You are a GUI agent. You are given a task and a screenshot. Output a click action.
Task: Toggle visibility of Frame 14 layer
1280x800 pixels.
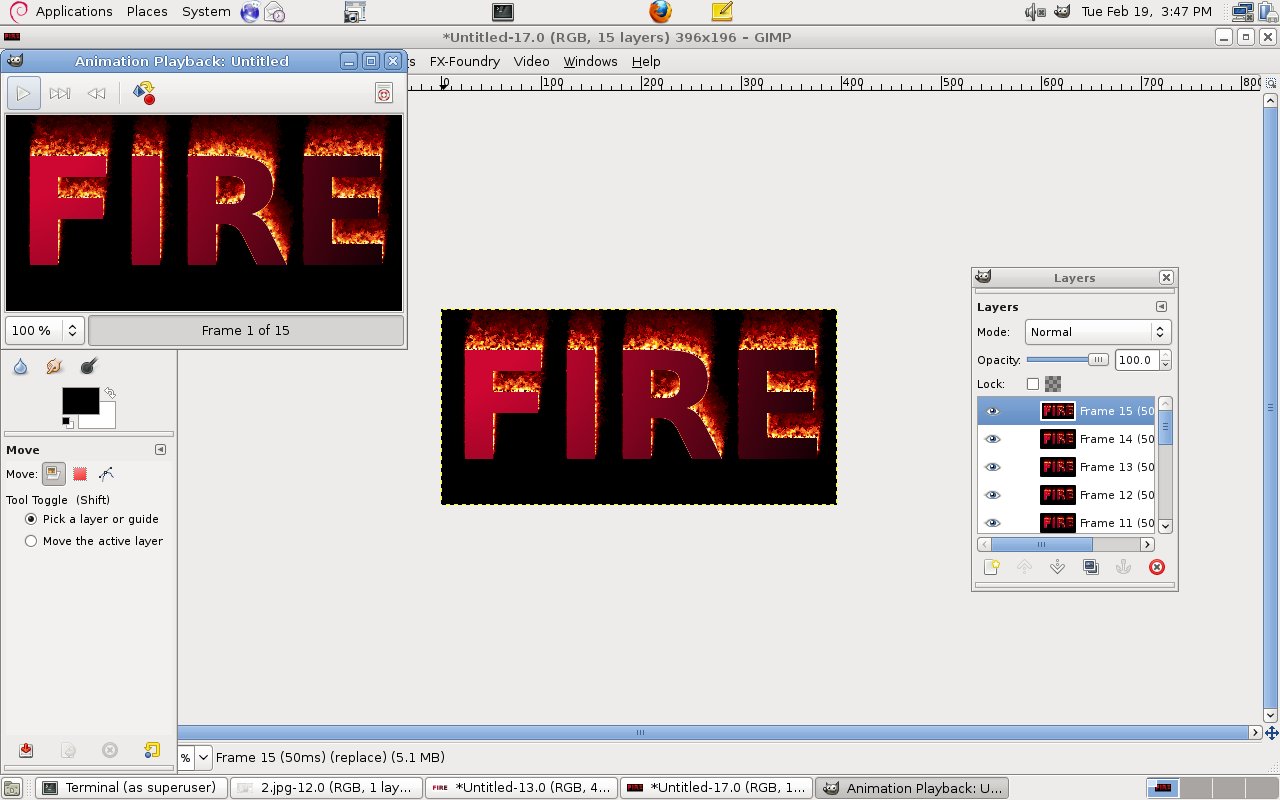pyautogui.click(x=992, y=439)
